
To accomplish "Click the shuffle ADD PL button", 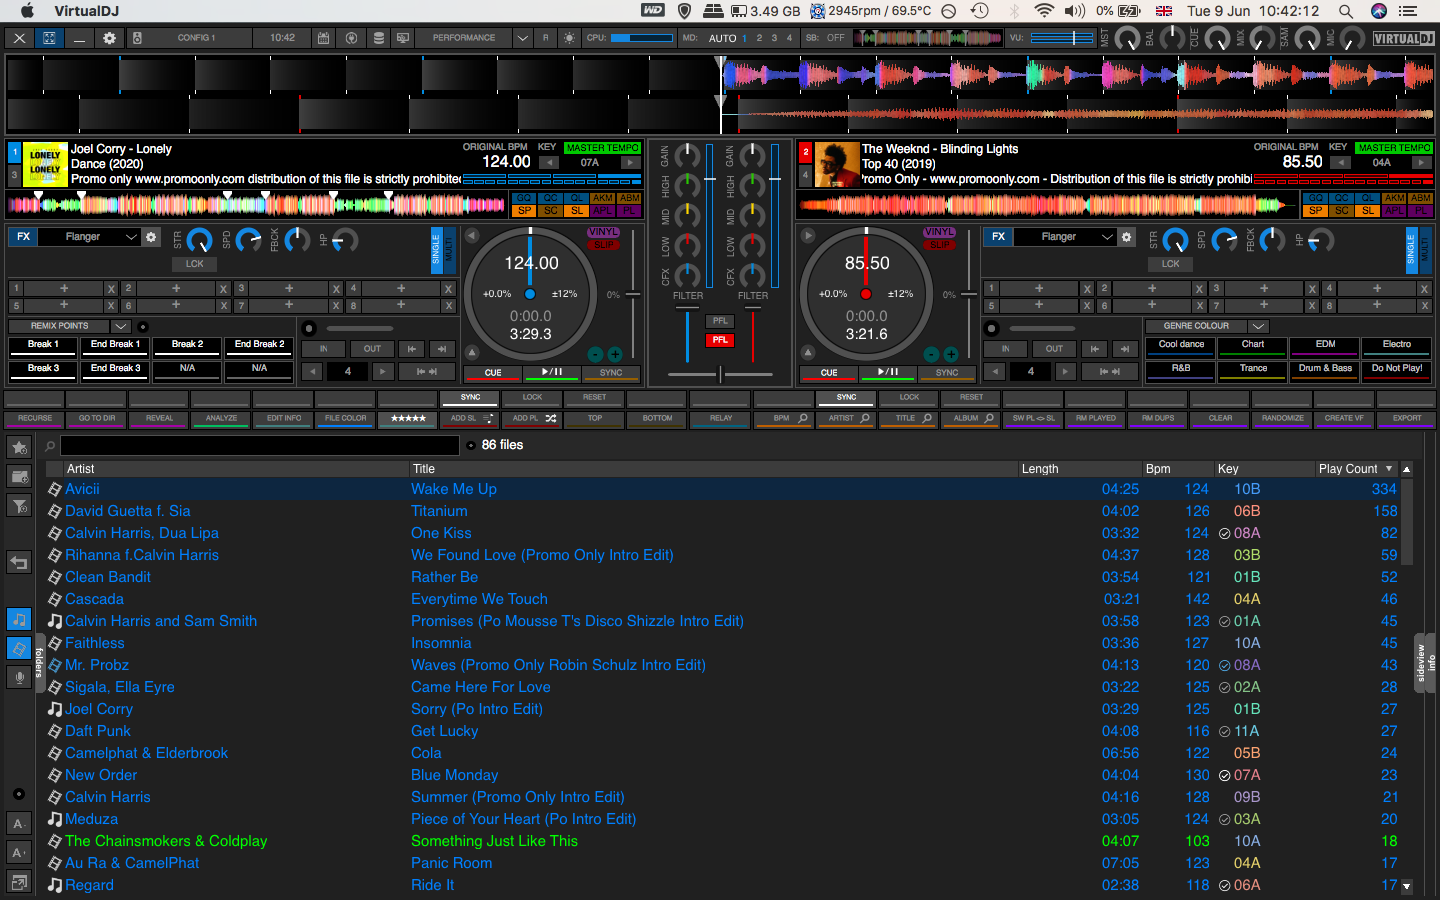I will [x=534, y=418].
